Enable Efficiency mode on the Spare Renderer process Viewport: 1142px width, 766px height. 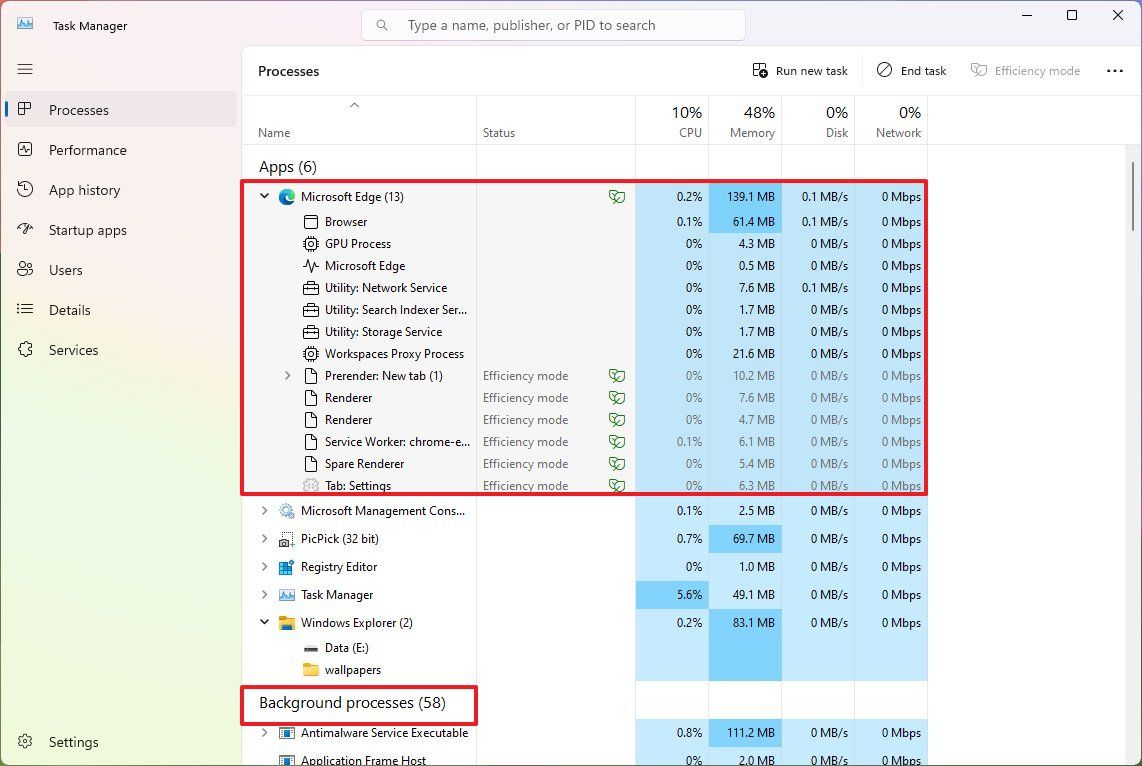pos(617,463)
